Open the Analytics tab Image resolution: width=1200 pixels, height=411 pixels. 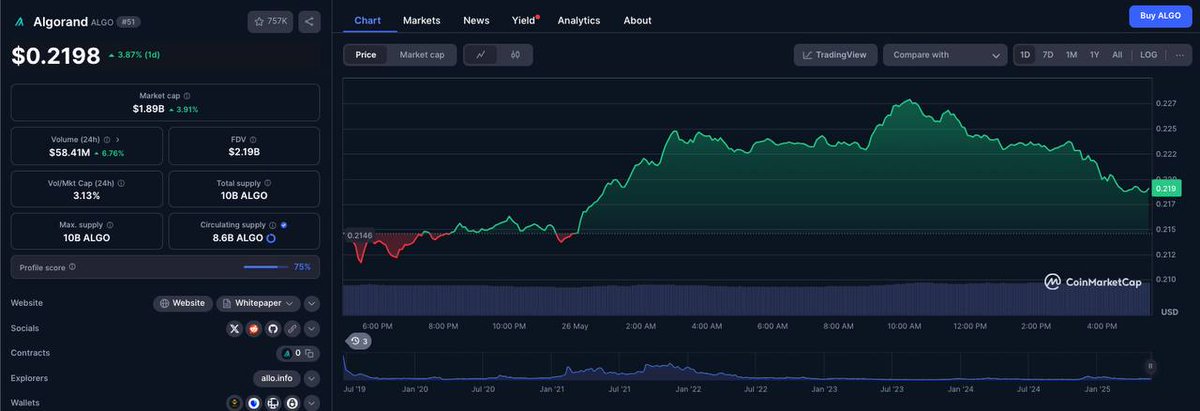[x=579, y=20]
